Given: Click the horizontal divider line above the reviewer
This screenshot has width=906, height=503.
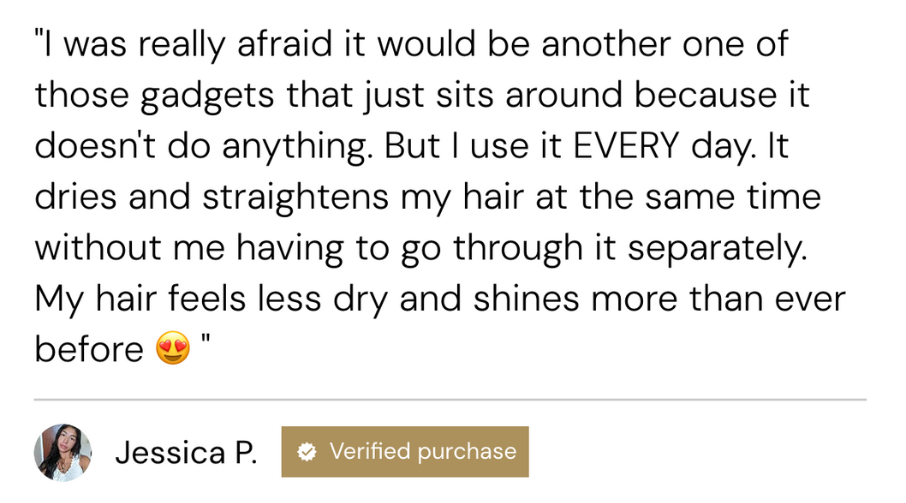Looking at the screenshot, I should pyautogui.click(x=450, y=399).
